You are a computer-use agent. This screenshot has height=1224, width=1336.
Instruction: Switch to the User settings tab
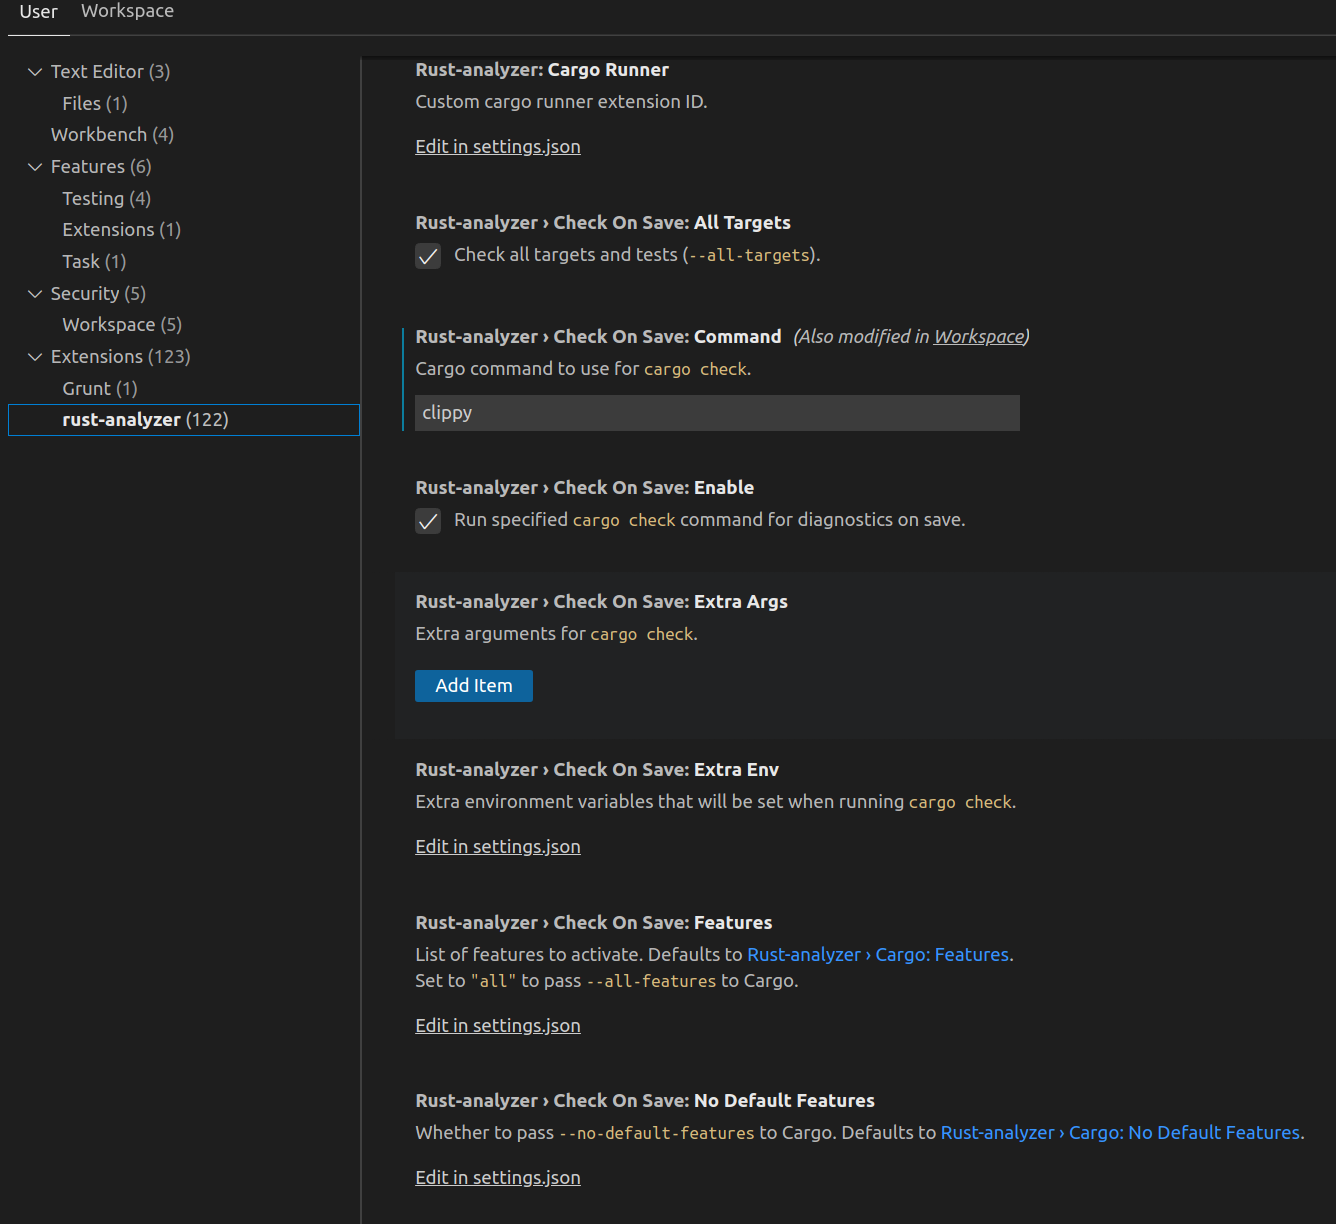pos(39,12)
